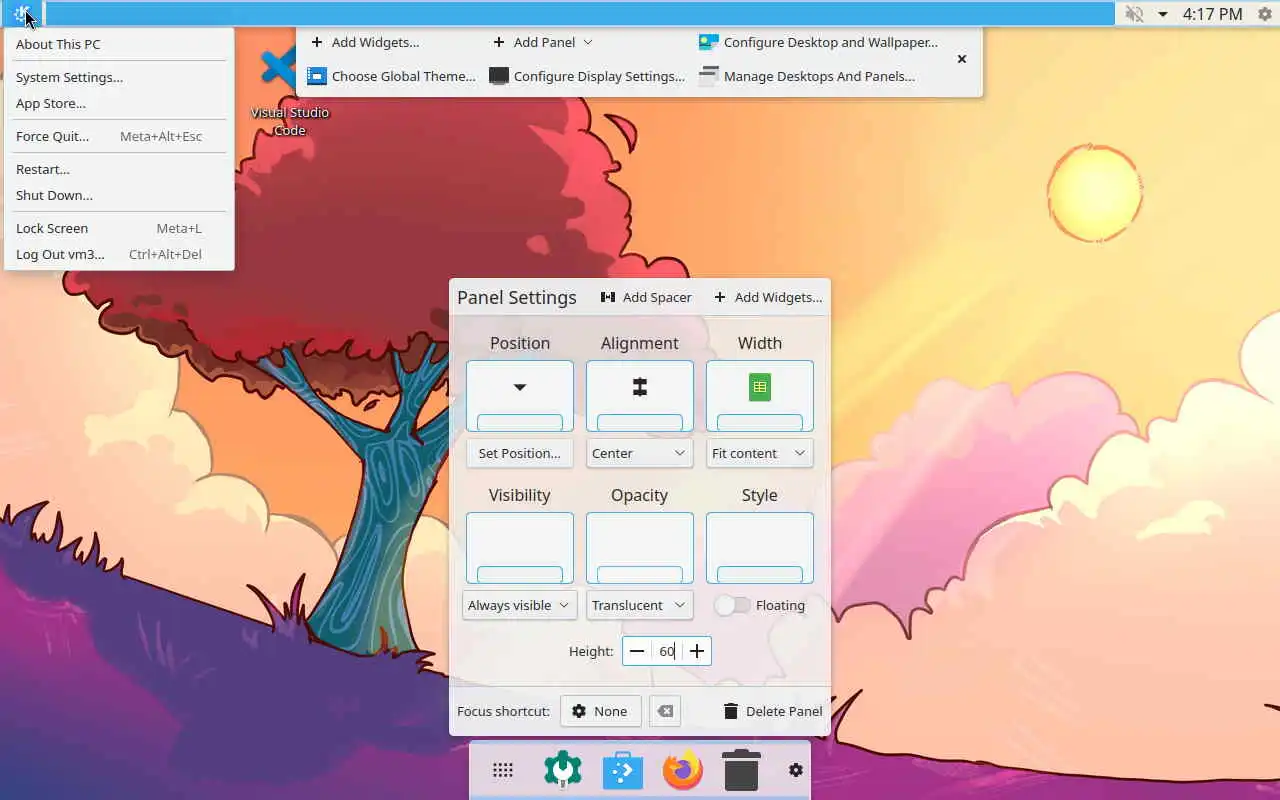Choose Log Out vm3 entry
Screen dimensions: 1280x800
tap(119, 254)
